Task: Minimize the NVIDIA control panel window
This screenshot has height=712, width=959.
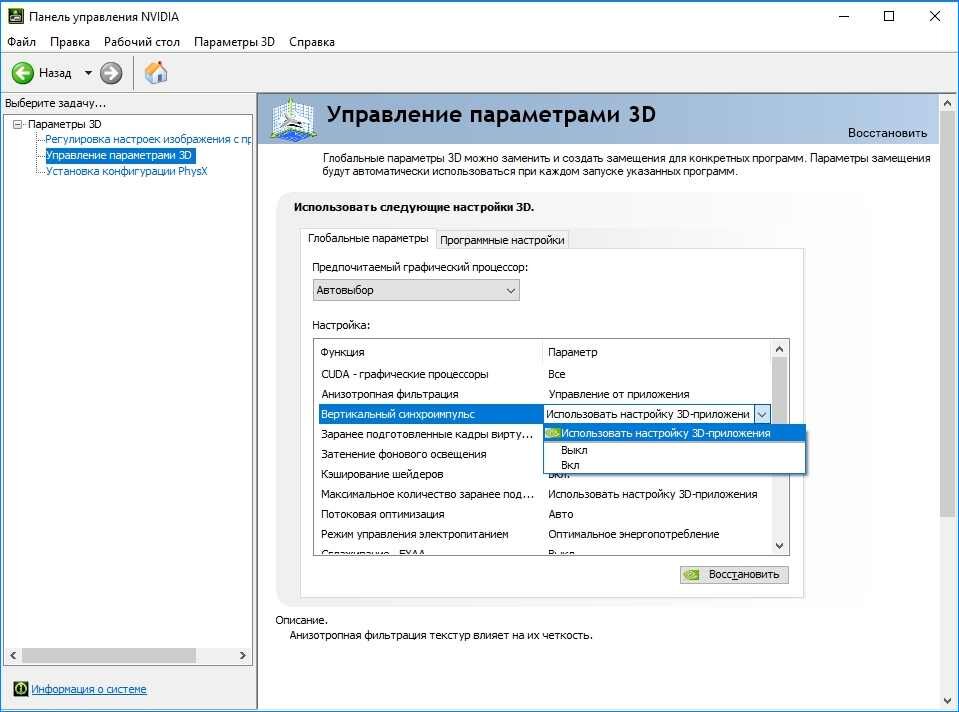Action: tap(845, 17)
